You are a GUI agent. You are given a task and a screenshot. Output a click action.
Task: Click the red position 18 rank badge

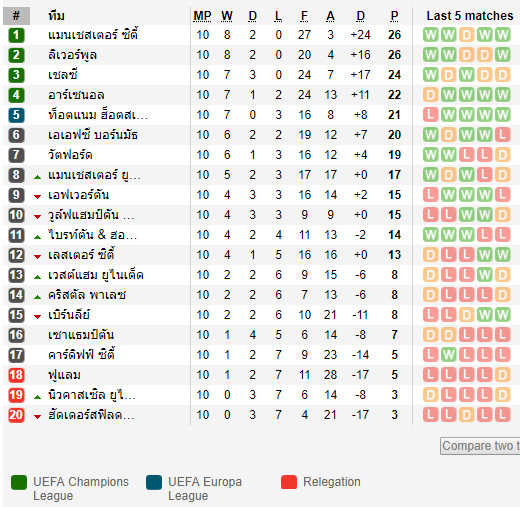click(x=16, y=375)
